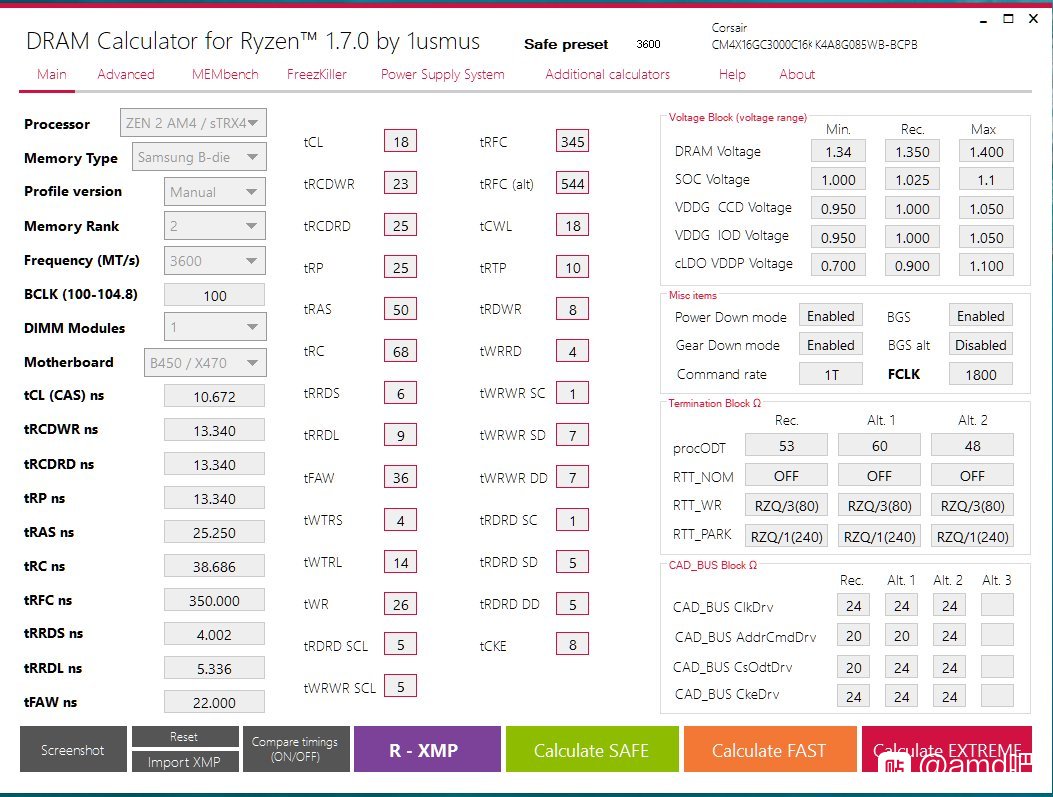
Task: Expand the Processor dropdown
Action: tap(193, 123)
